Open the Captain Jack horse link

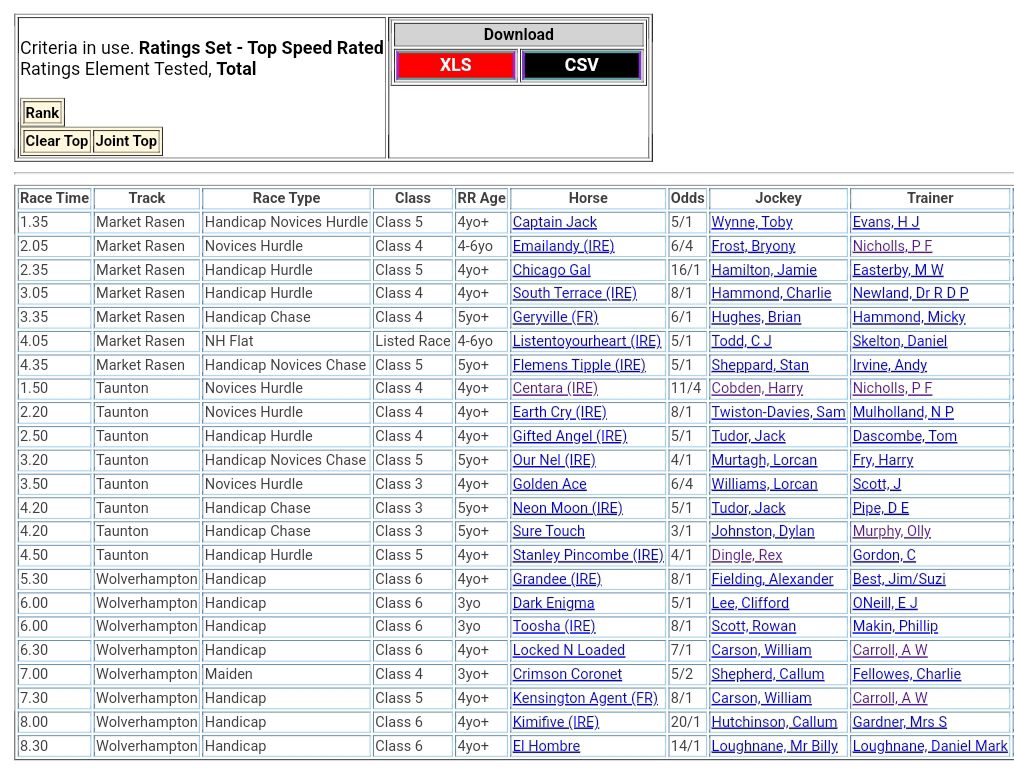tap(554, 222)
